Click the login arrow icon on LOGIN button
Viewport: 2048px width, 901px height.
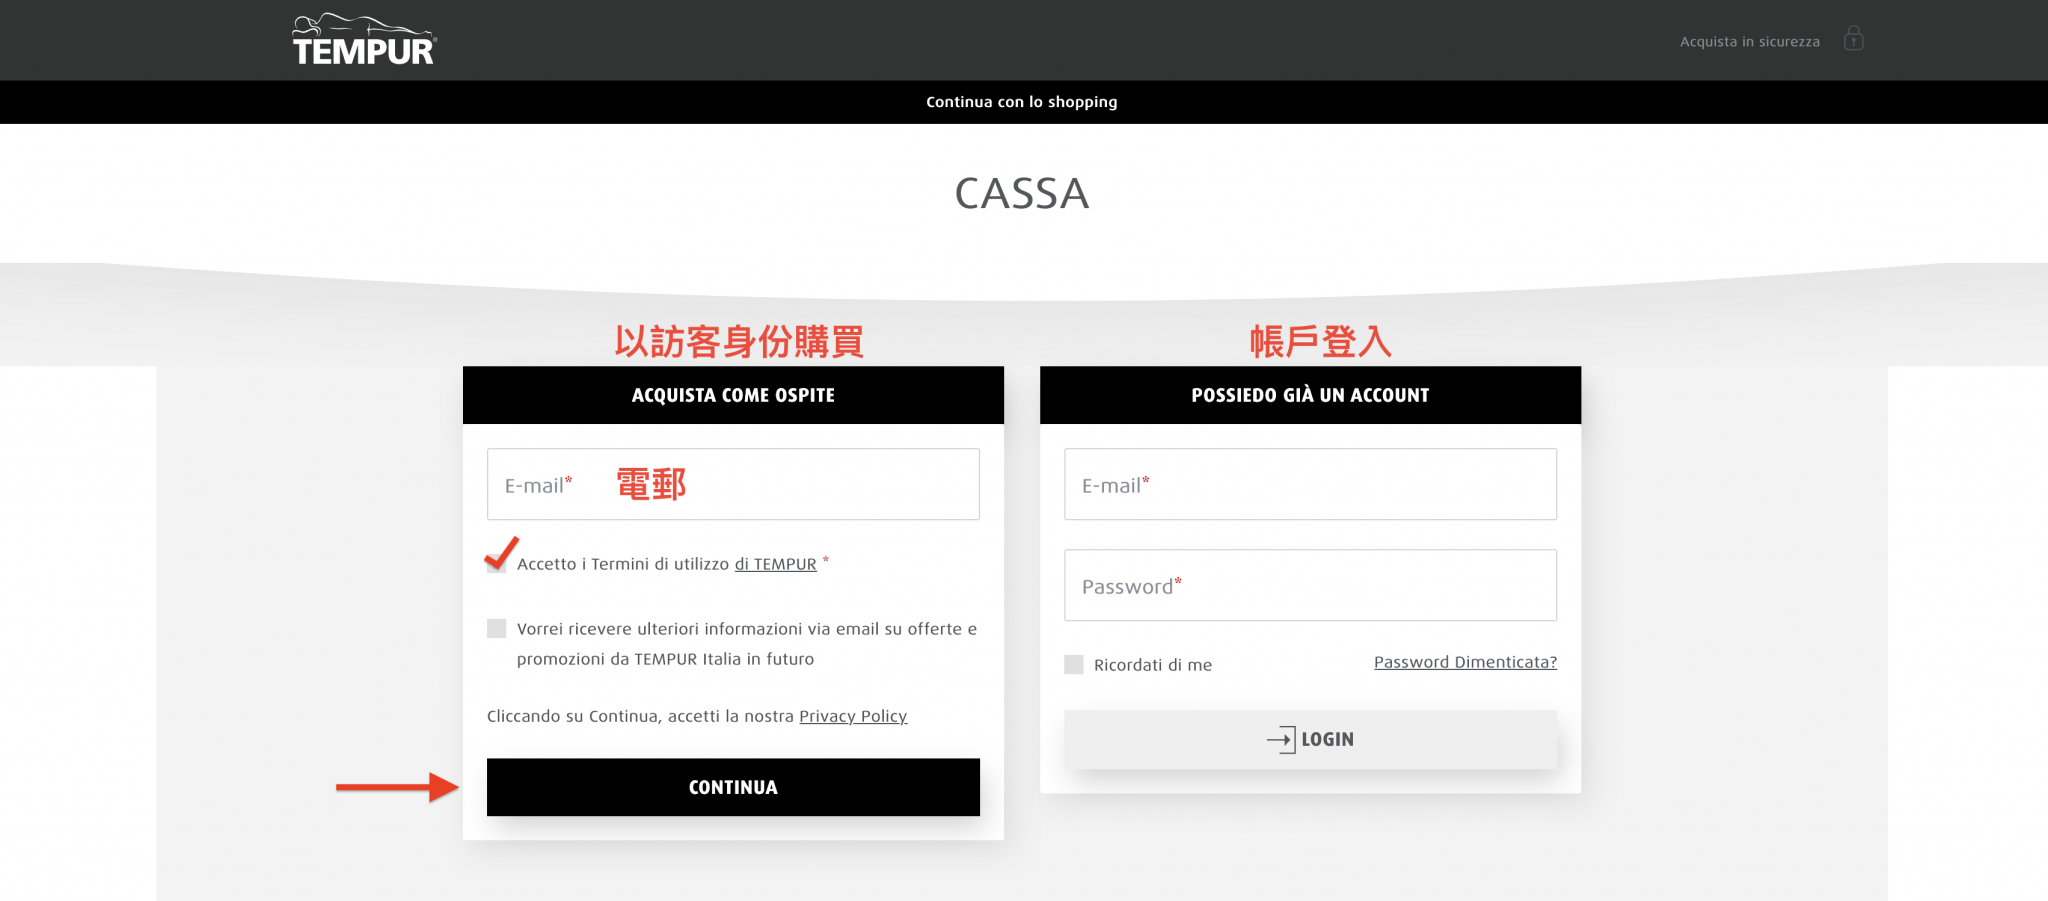(x=1280, y=740)
